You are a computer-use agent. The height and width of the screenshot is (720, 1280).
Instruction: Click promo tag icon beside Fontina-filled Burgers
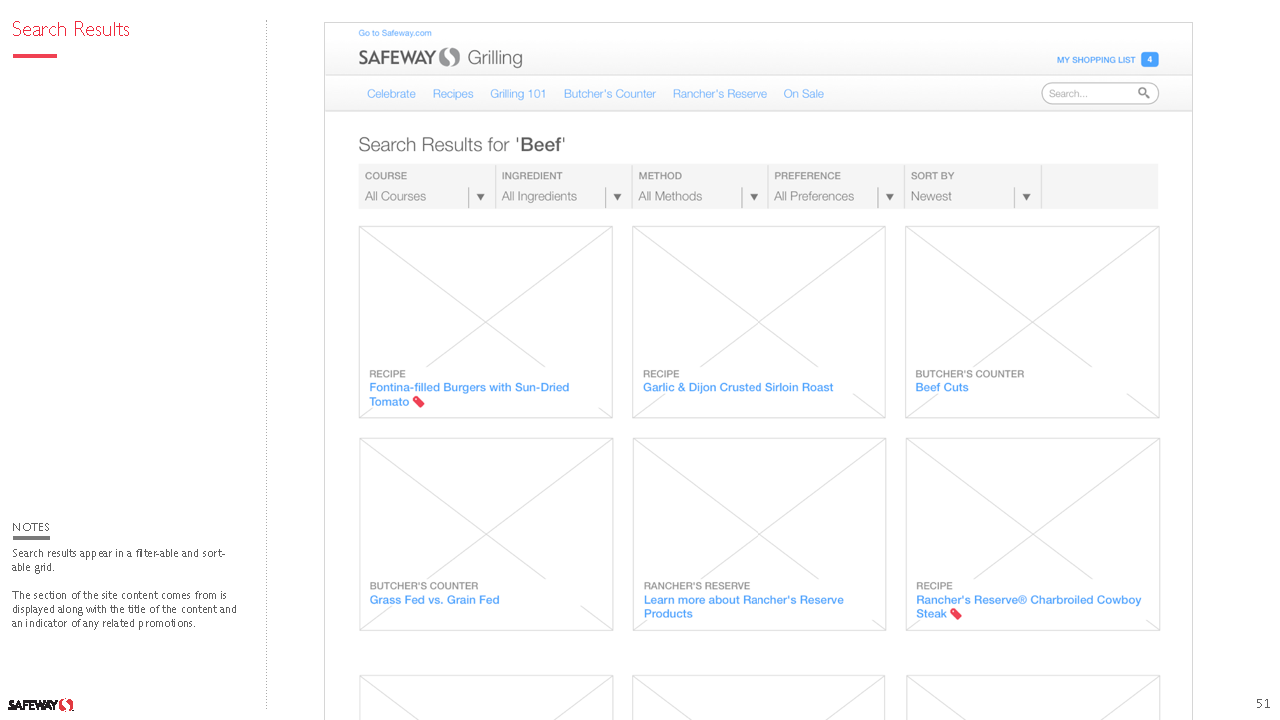(x=419, y=402)
